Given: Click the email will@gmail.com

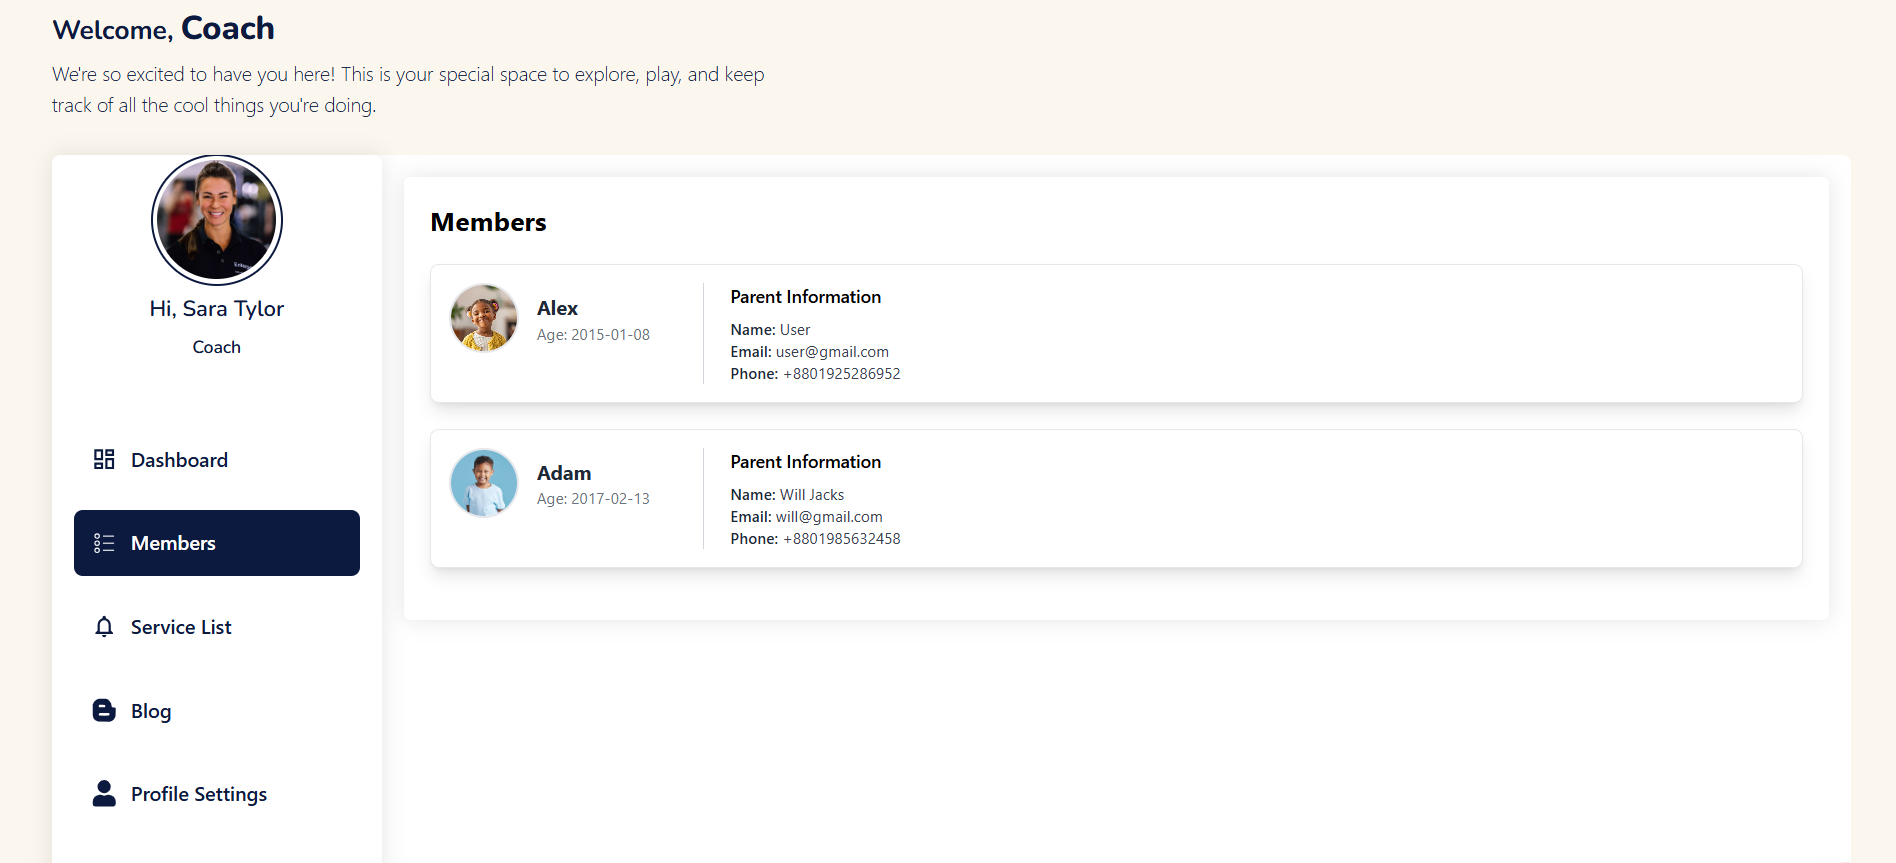Looking at the screenshot, I should 829,517.
